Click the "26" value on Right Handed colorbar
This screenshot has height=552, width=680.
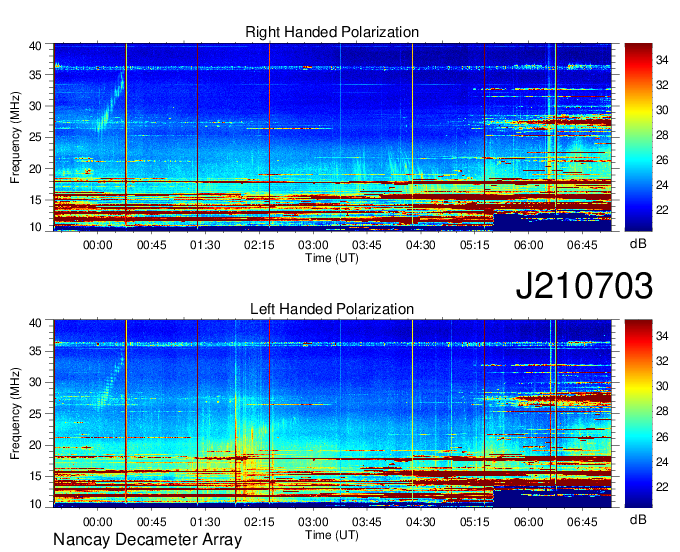[x=662, y=160]
